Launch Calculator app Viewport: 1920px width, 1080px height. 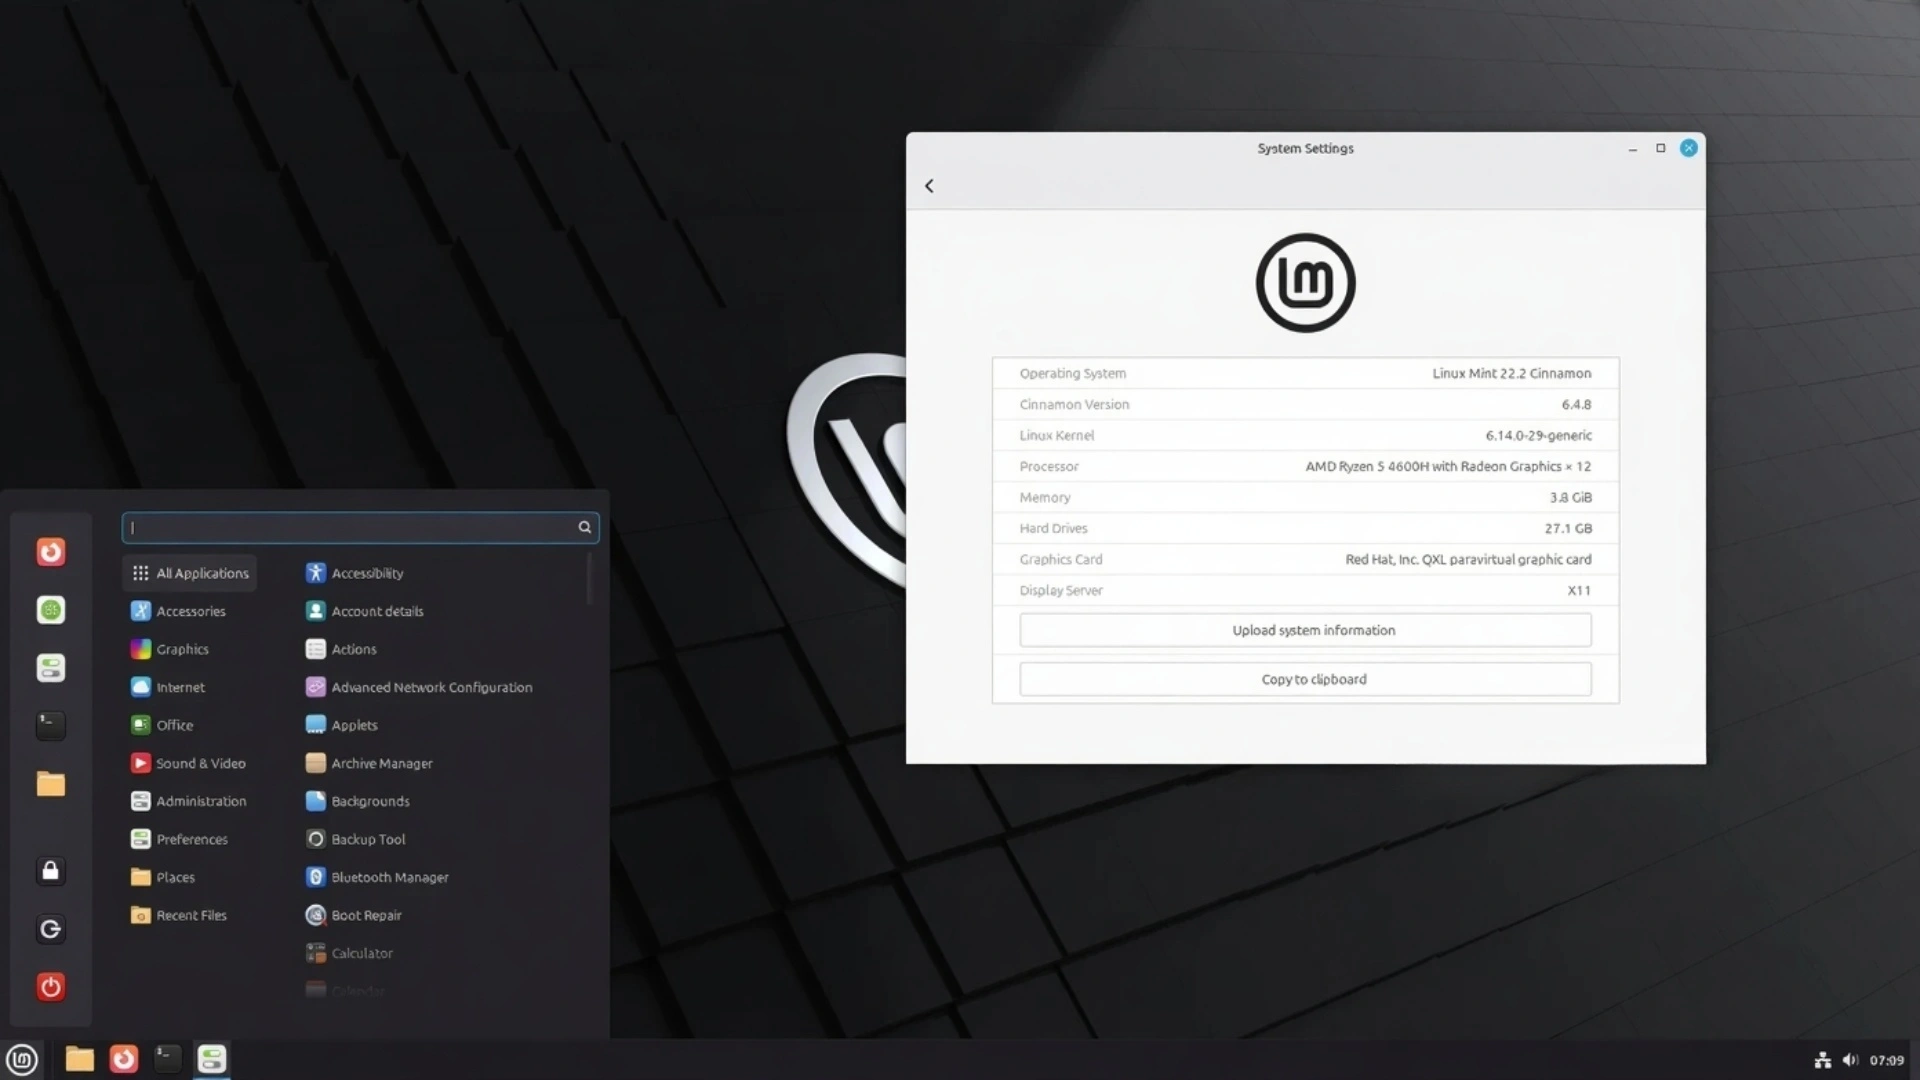(349, 953)
